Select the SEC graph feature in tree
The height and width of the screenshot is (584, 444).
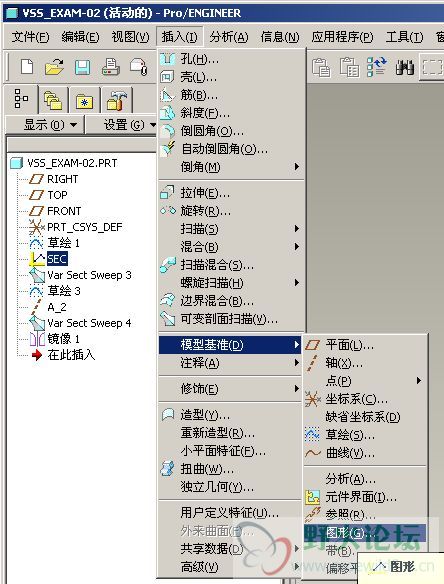coord(48,259)
